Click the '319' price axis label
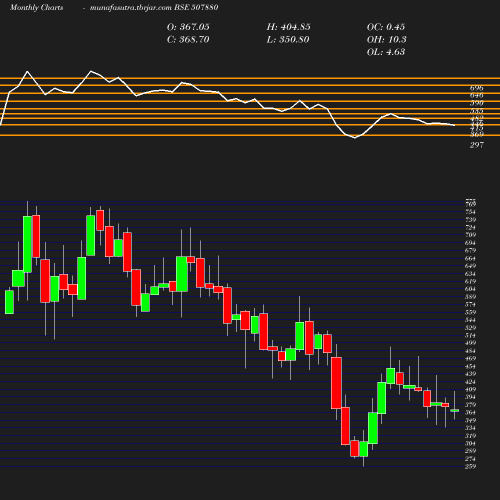500x500 pixels. [x=470, y=436]
